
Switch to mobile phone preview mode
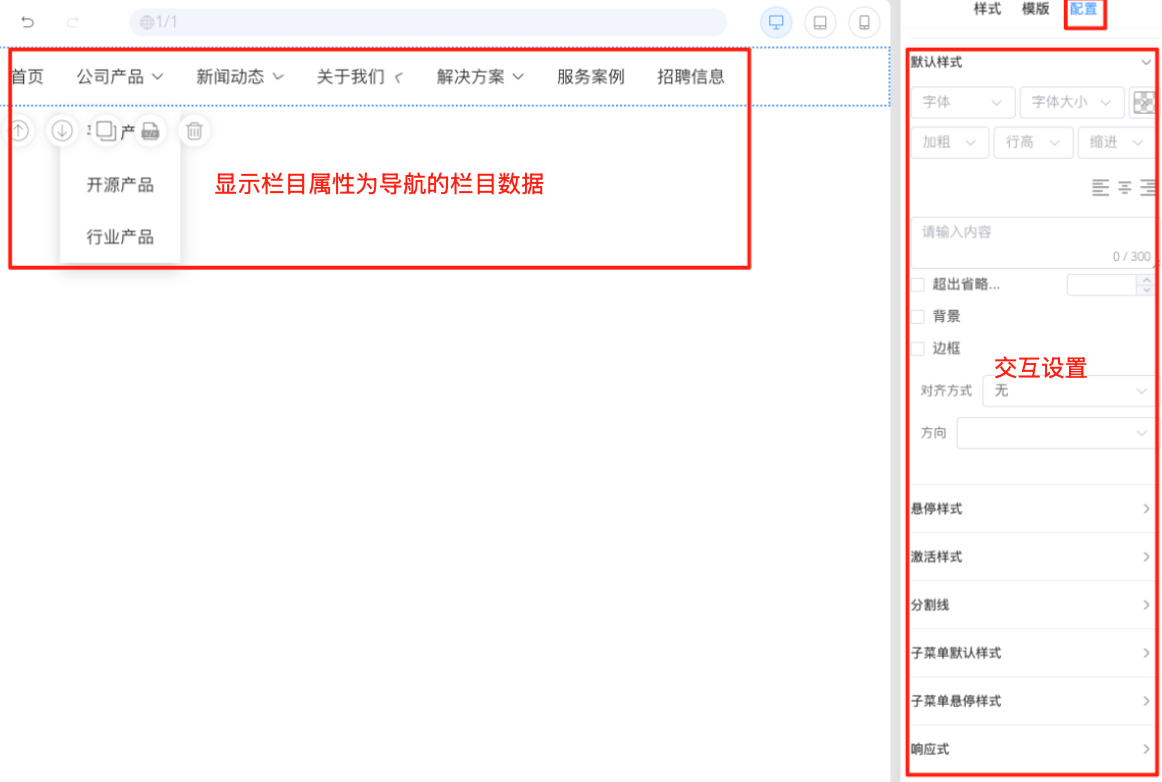864,23
